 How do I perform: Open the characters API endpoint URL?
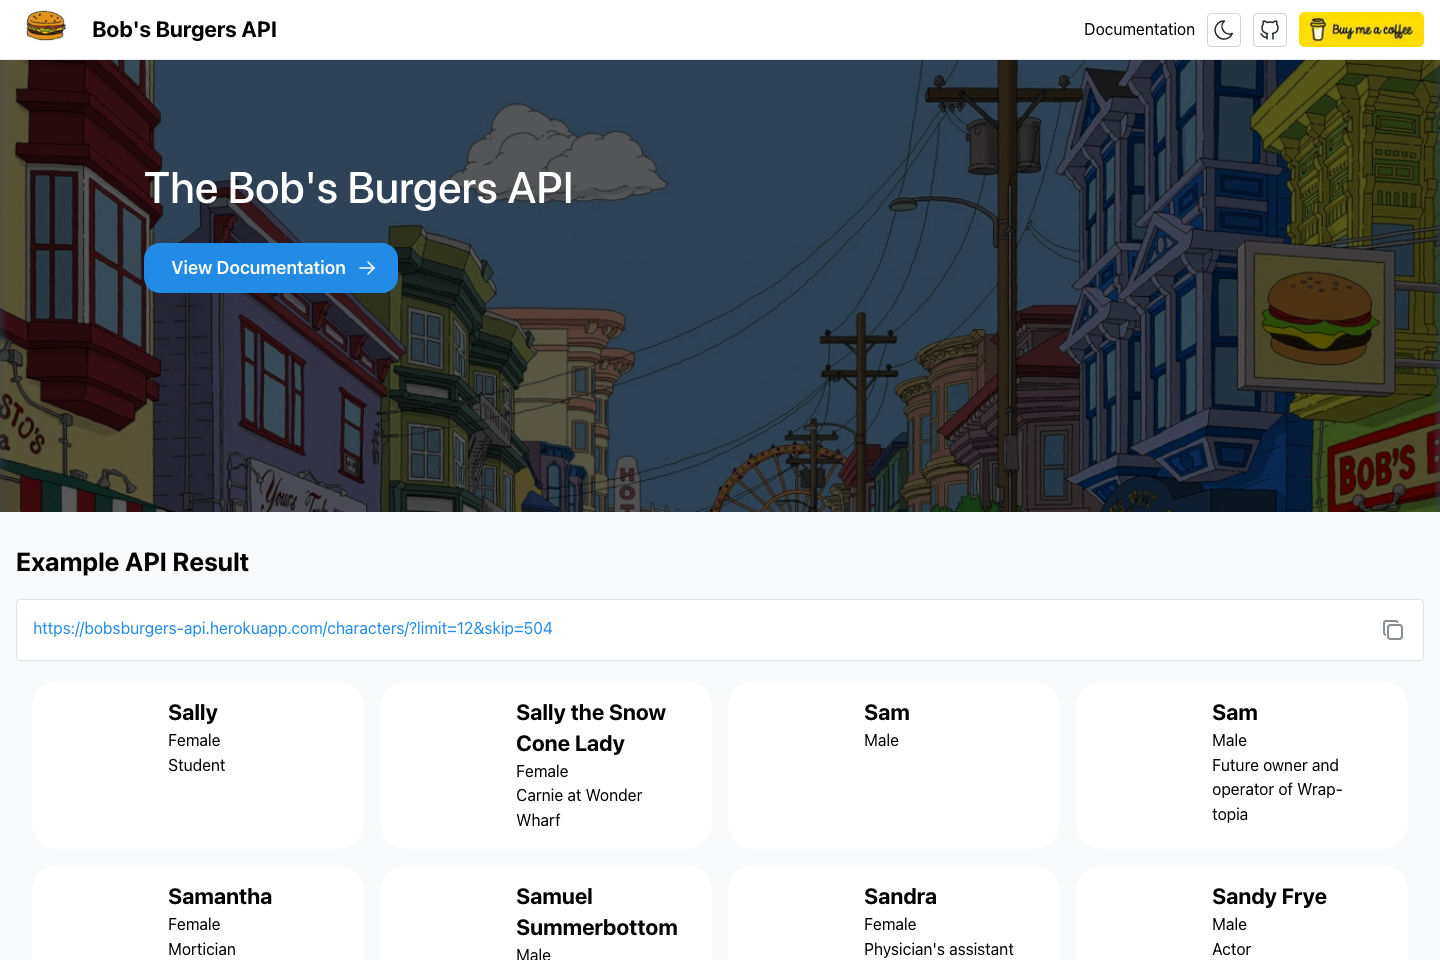292,628
